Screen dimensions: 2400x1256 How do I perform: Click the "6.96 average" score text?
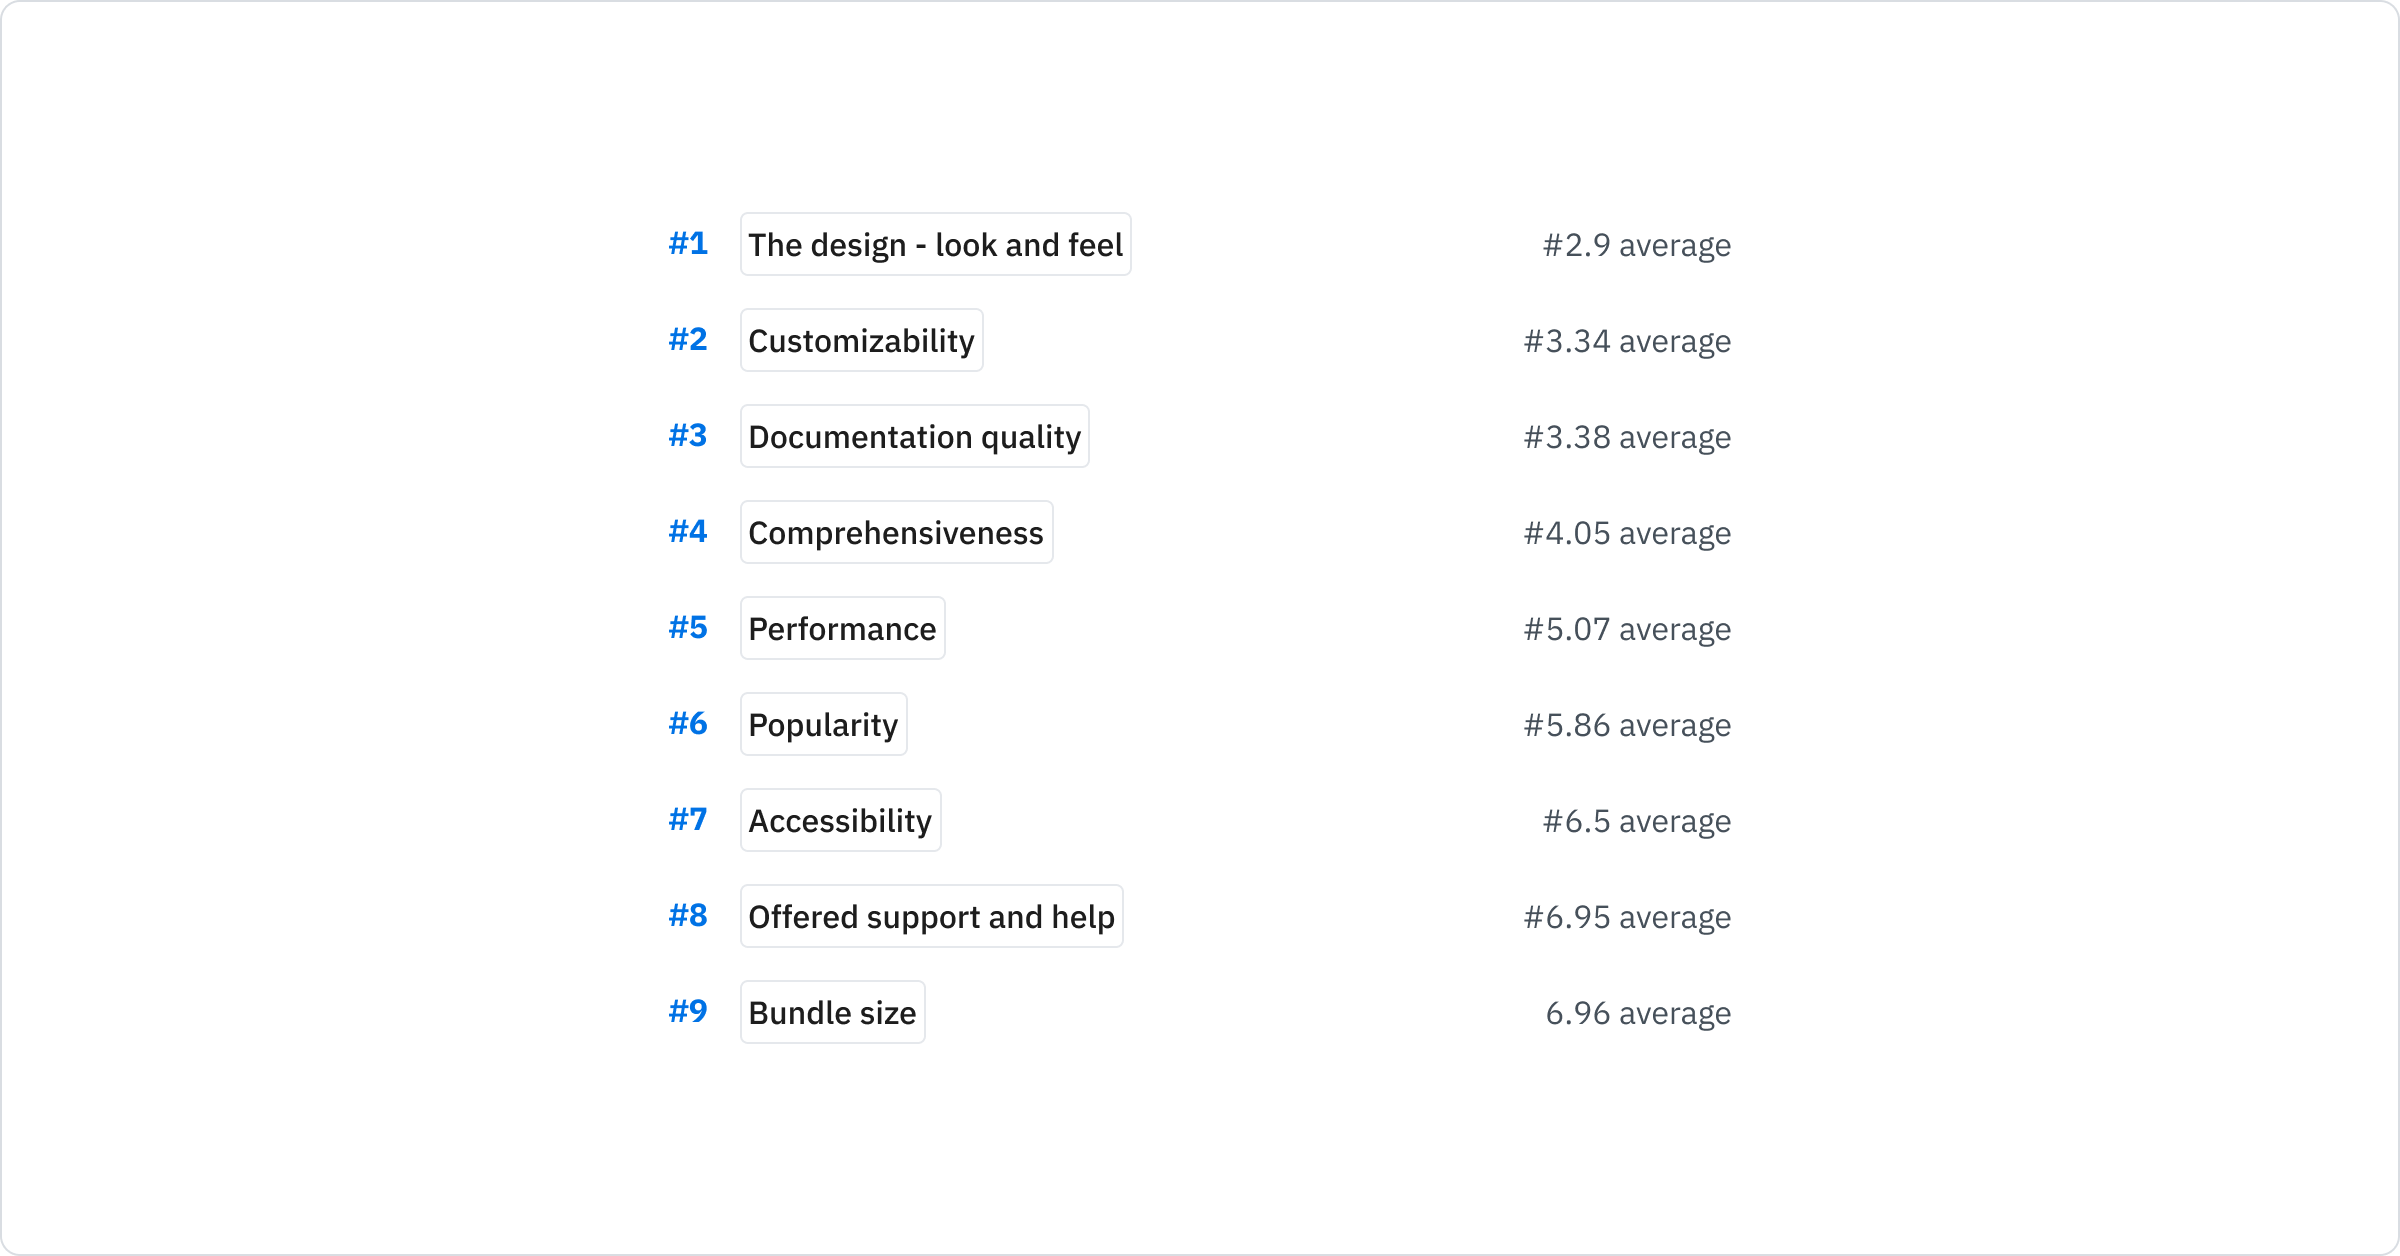[x=1638, y=1012]
